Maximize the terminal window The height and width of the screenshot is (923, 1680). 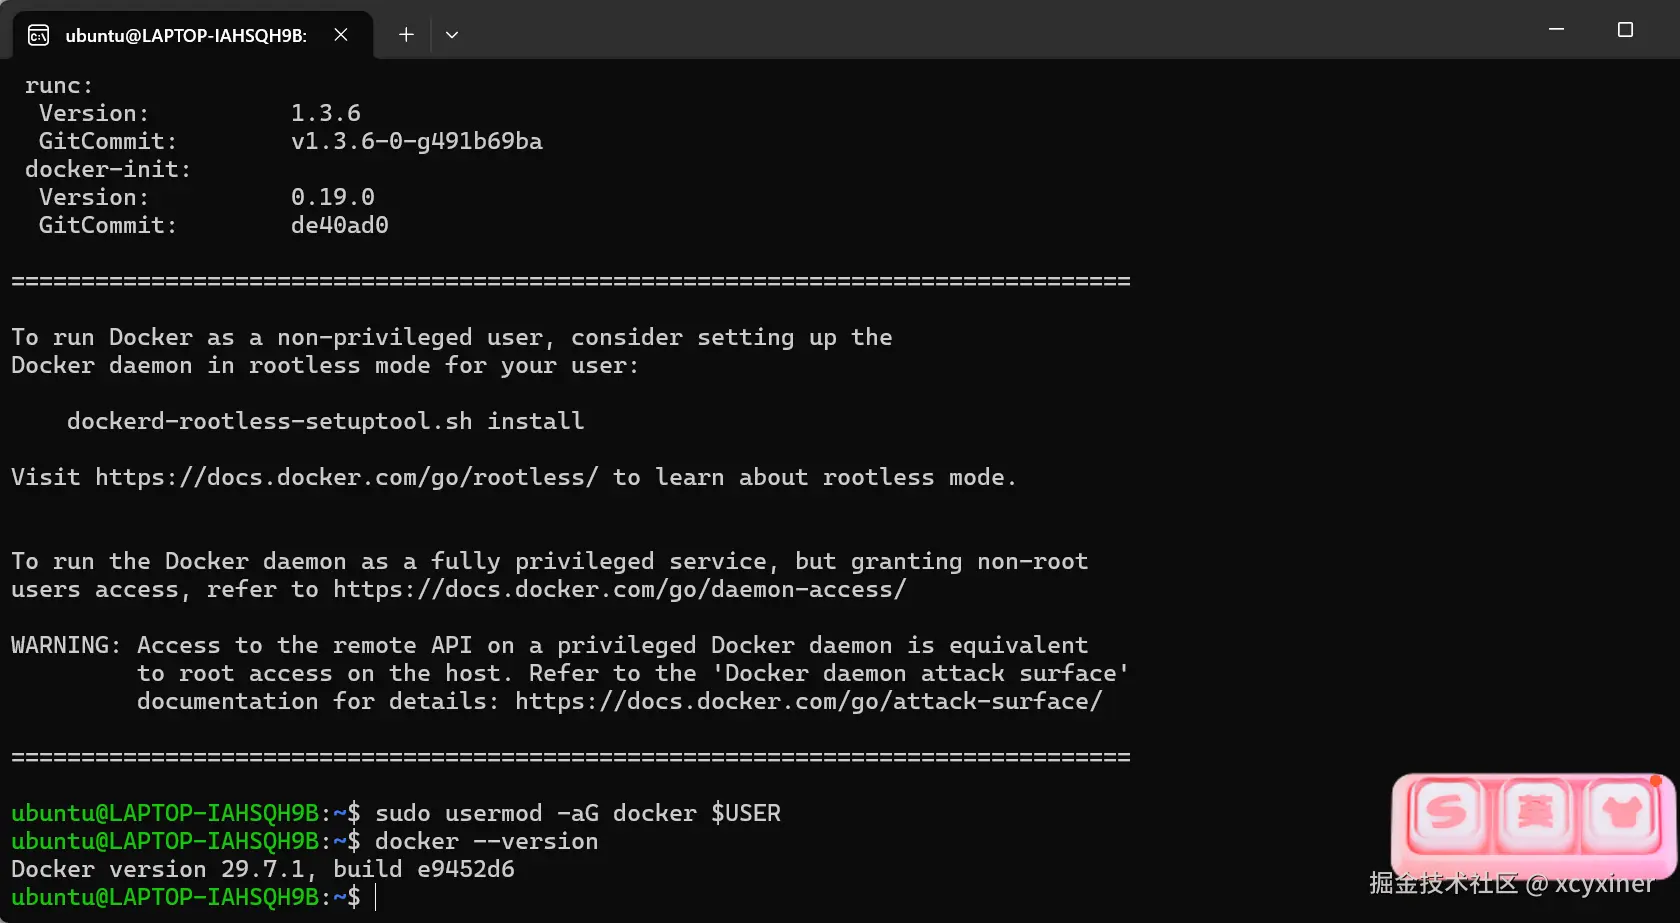point(1625,30)
